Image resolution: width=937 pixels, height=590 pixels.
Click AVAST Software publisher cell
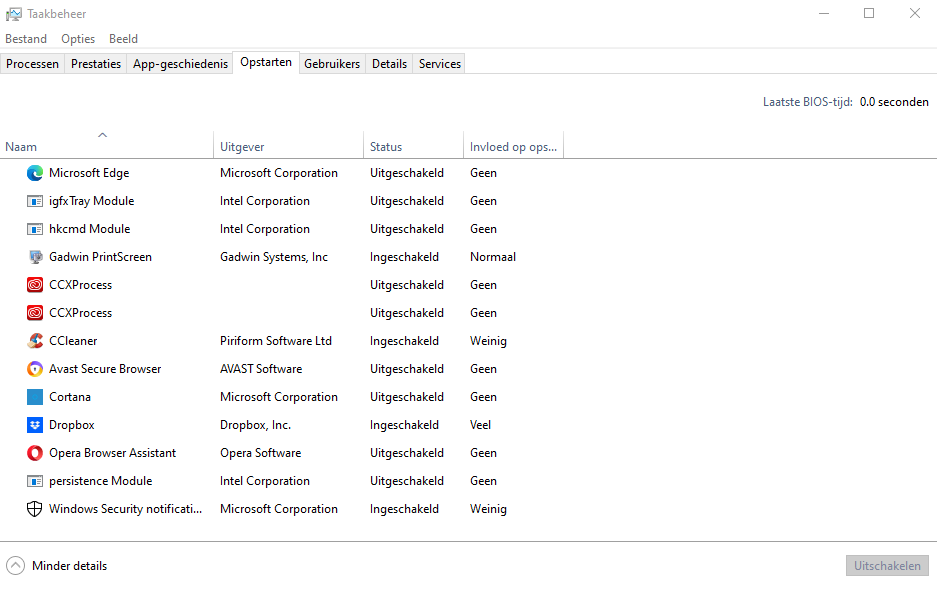point(261,369)
